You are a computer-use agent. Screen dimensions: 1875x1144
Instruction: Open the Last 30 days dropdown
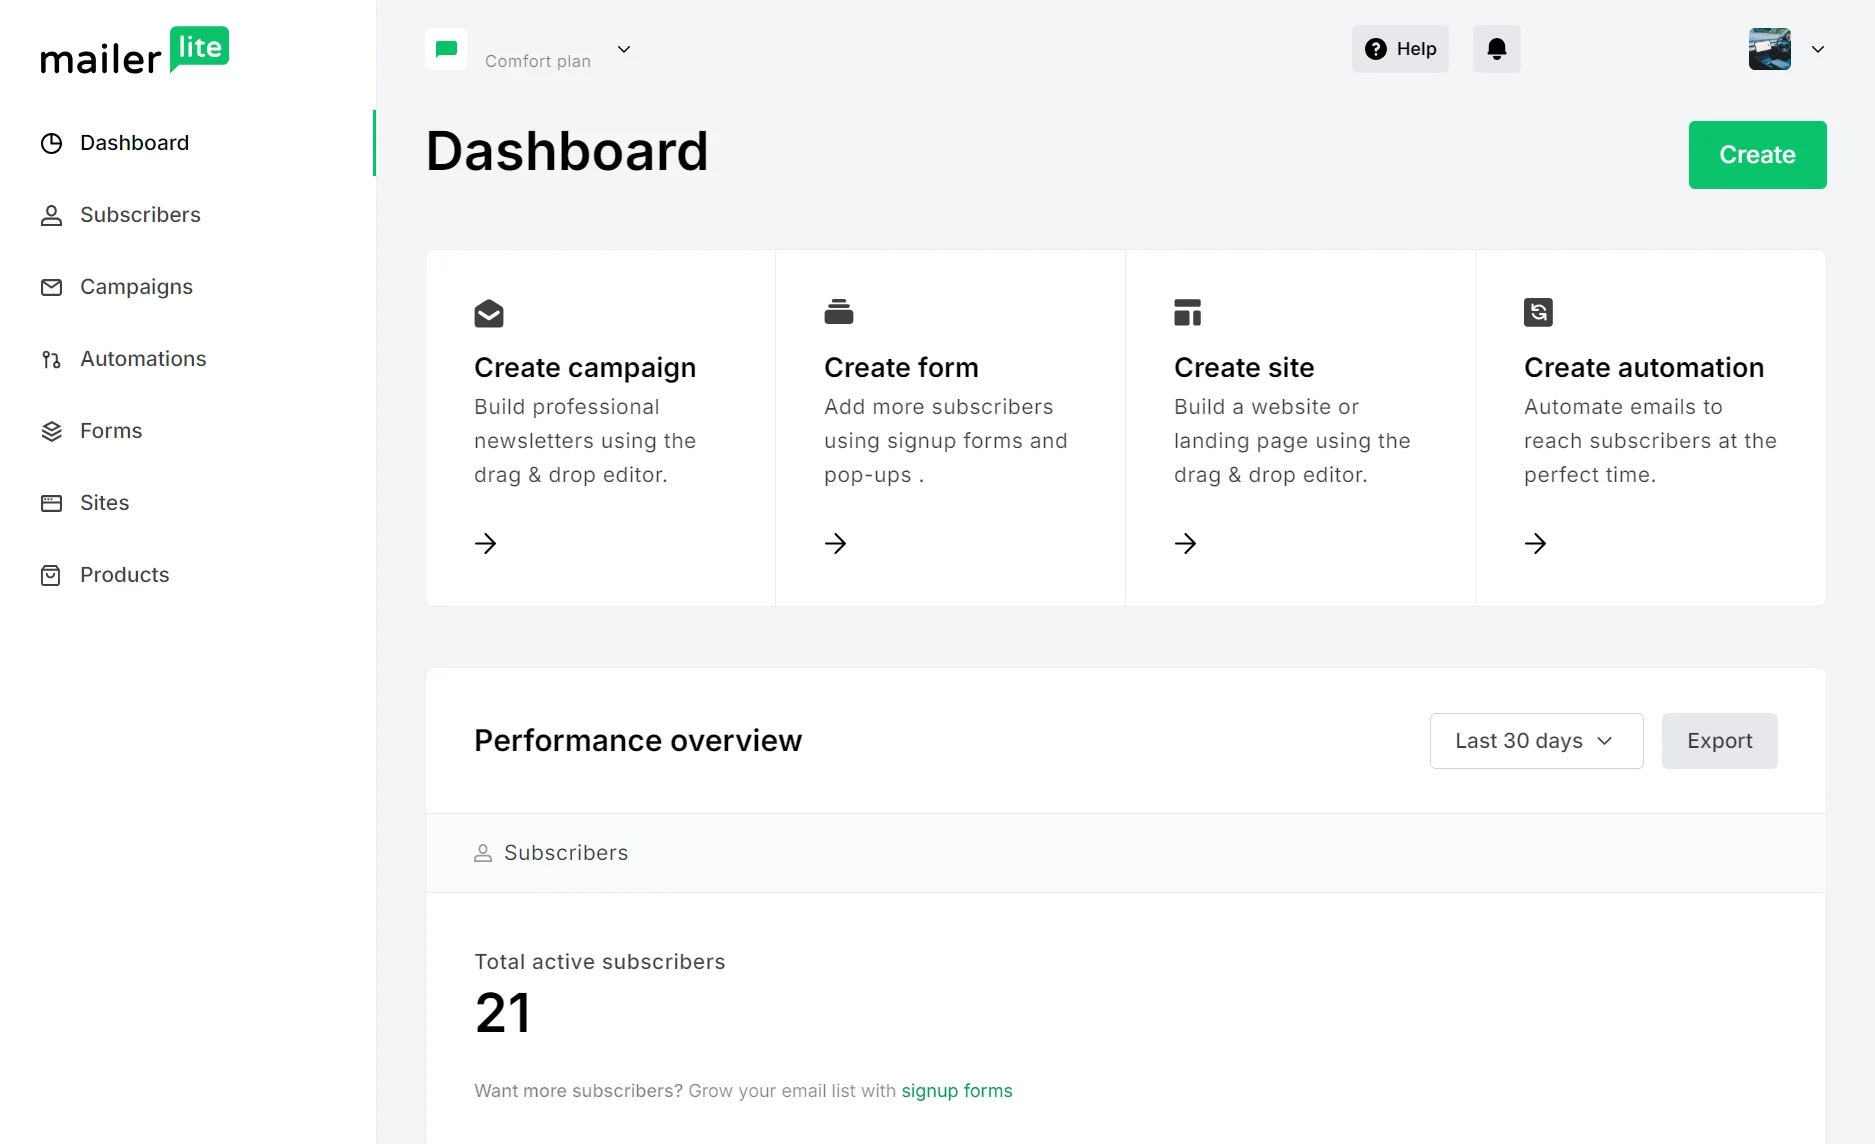[1536, 741]
